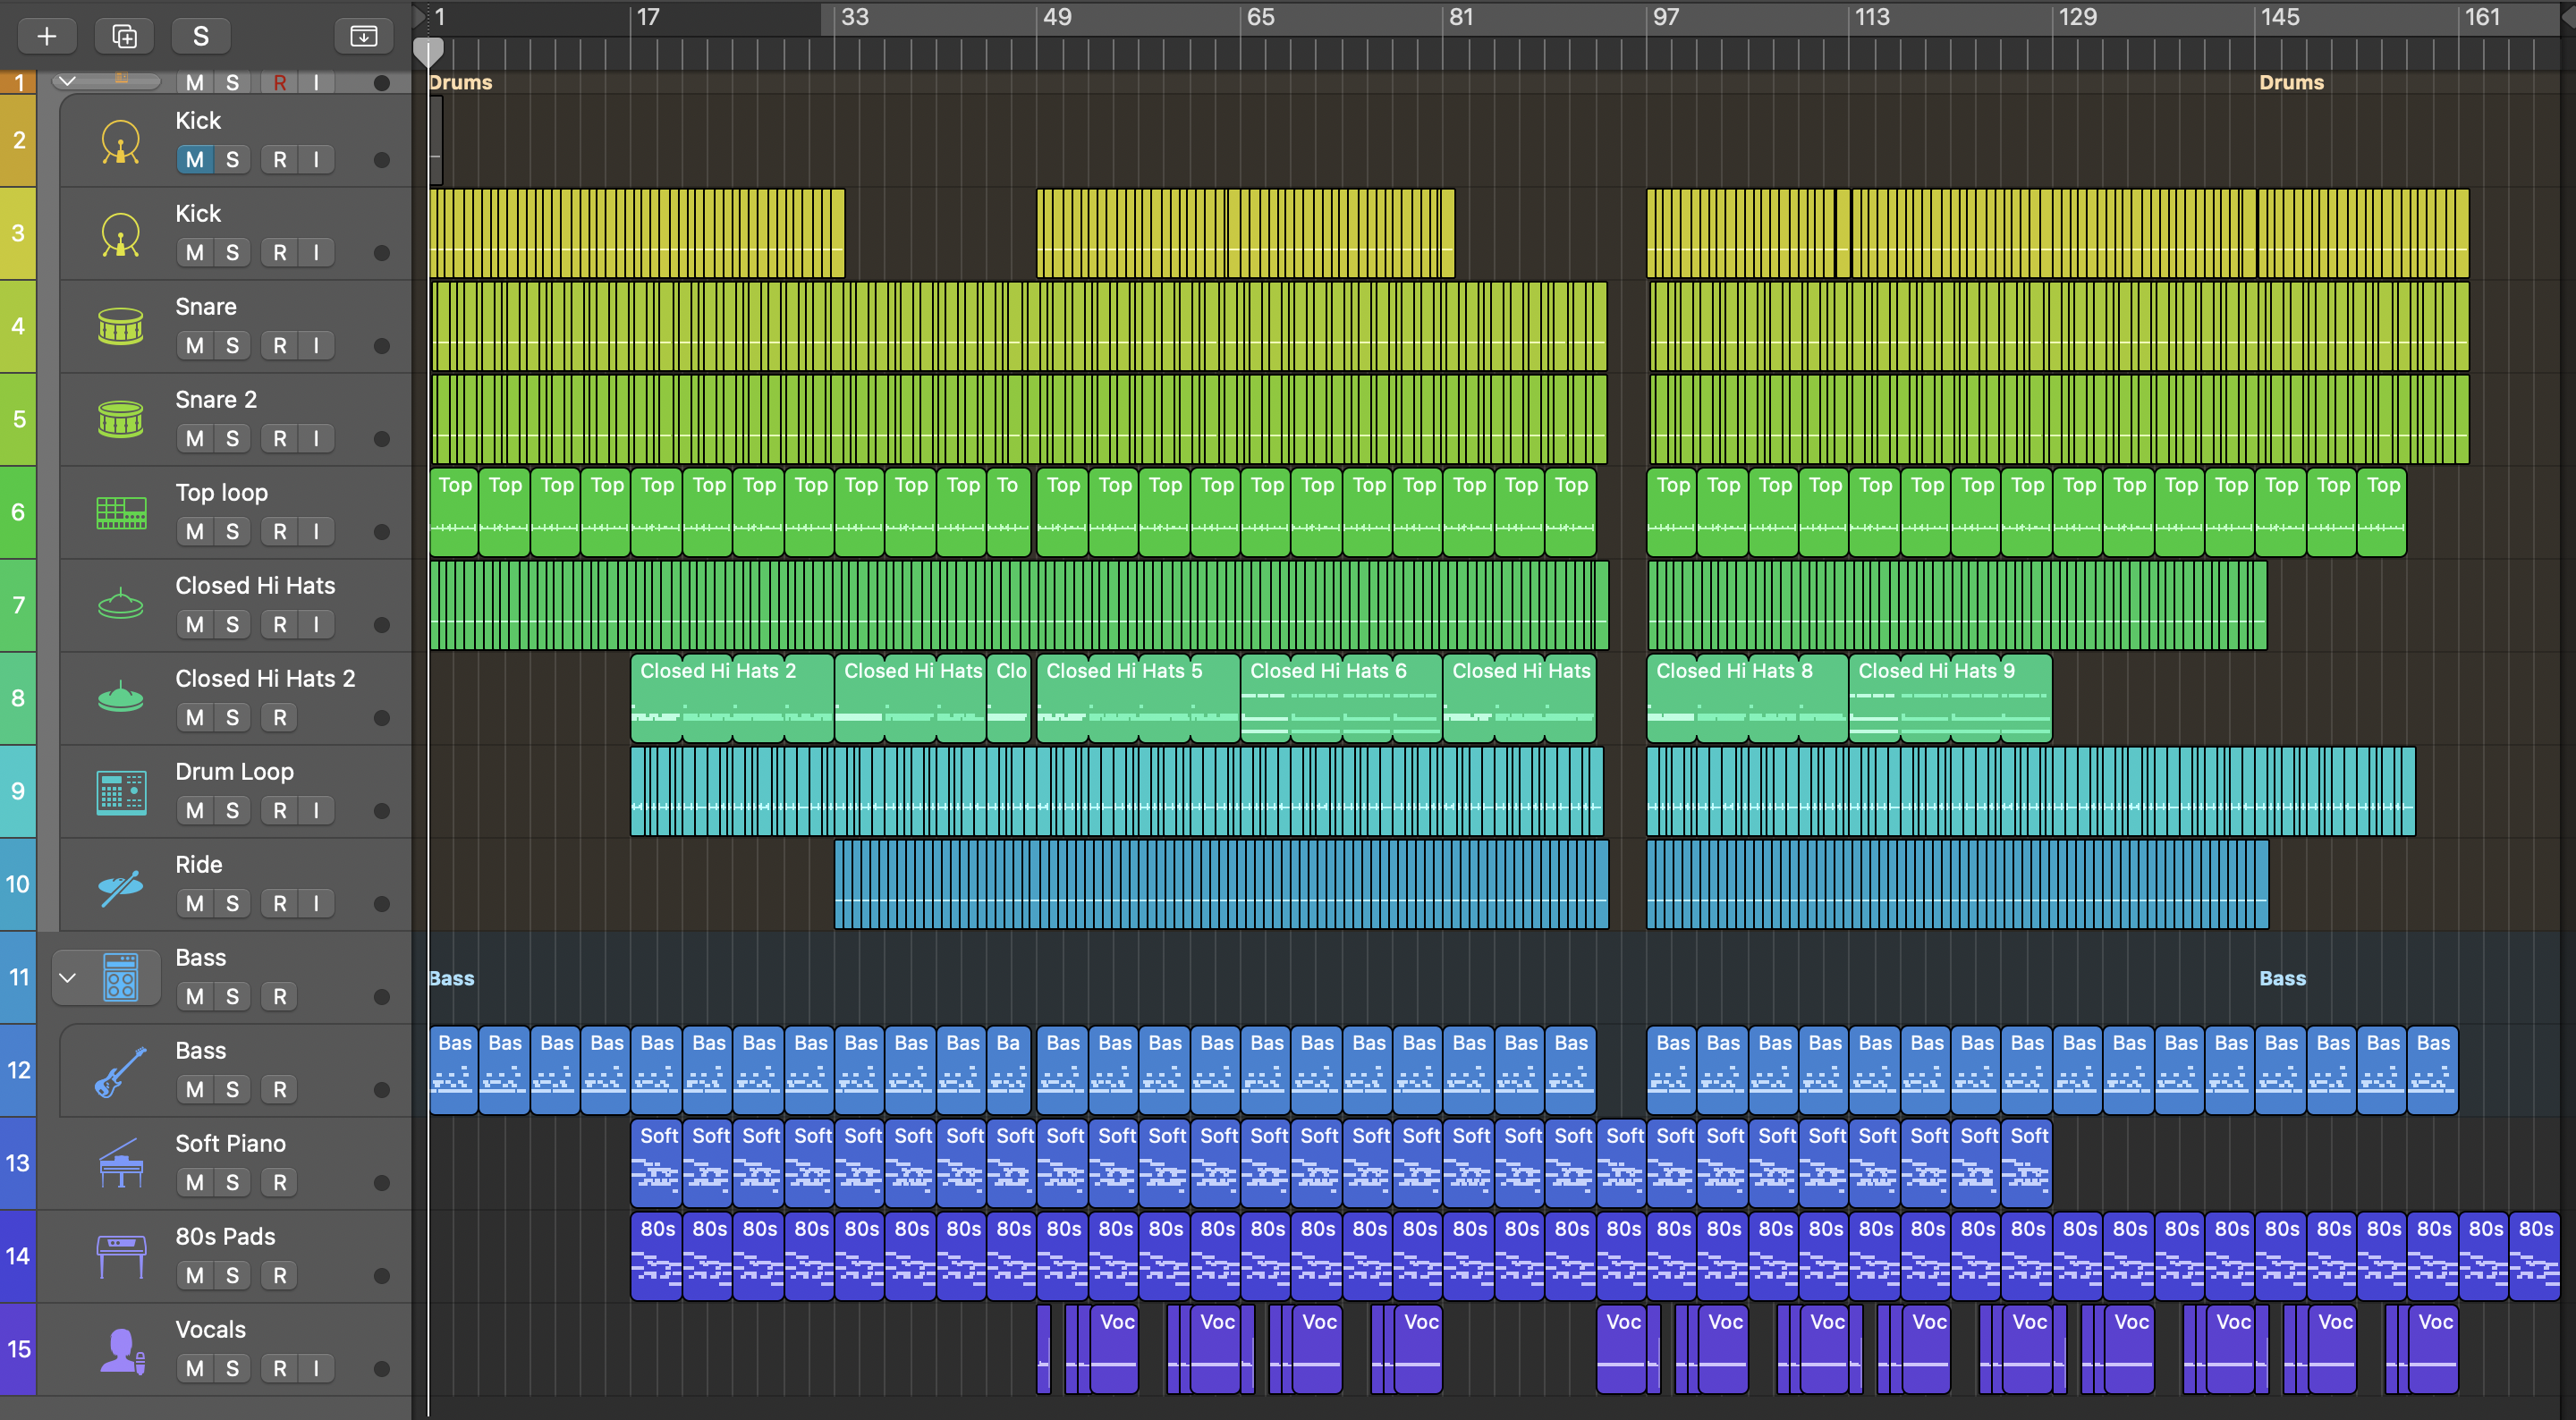Screen dimensions: 2576x1420
Task: Collapse the Bass track stack
Action: [67, 978]
